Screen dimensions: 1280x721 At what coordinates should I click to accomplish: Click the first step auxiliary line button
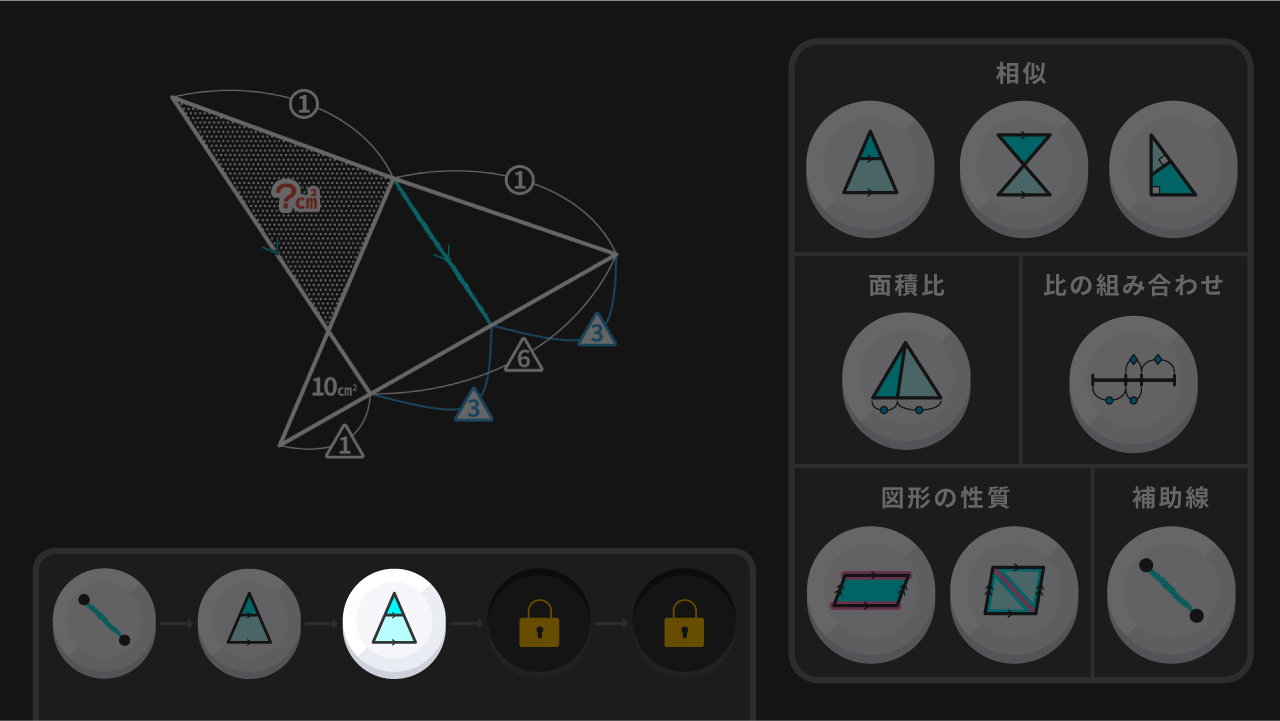[x=104, y=621]
